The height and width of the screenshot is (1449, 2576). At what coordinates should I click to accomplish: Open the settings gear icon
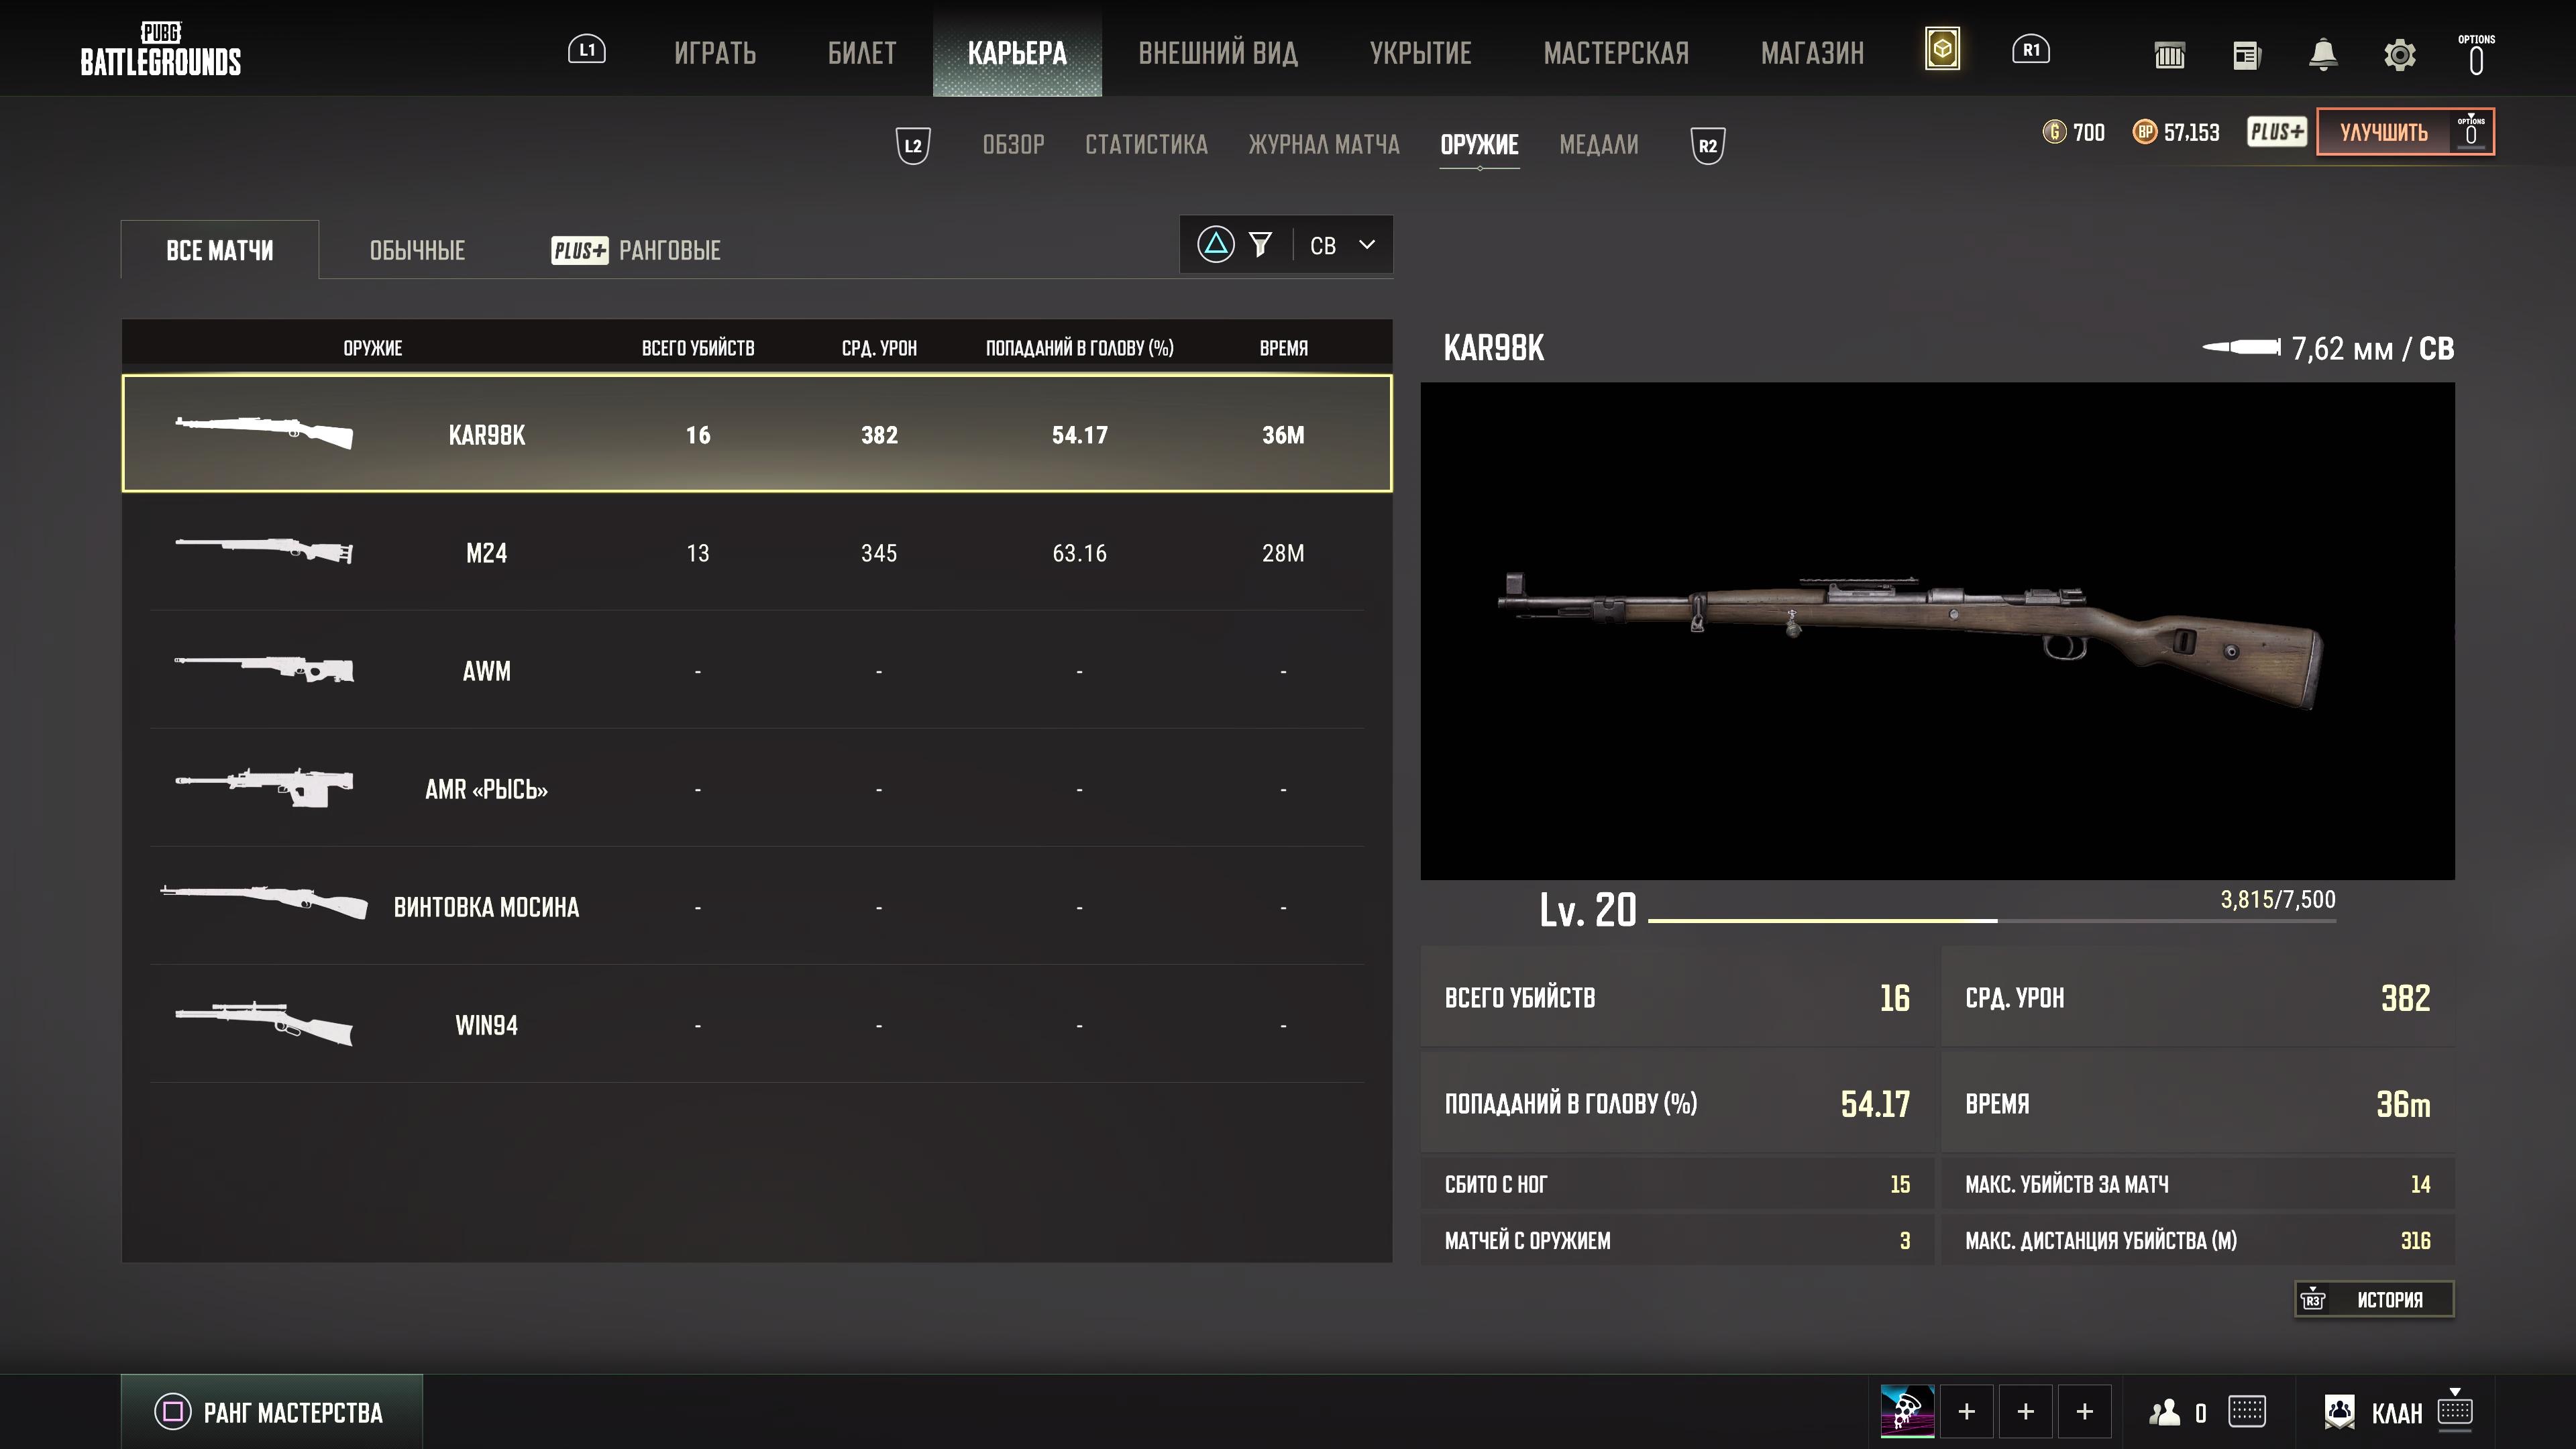(x=2399, y=55)
